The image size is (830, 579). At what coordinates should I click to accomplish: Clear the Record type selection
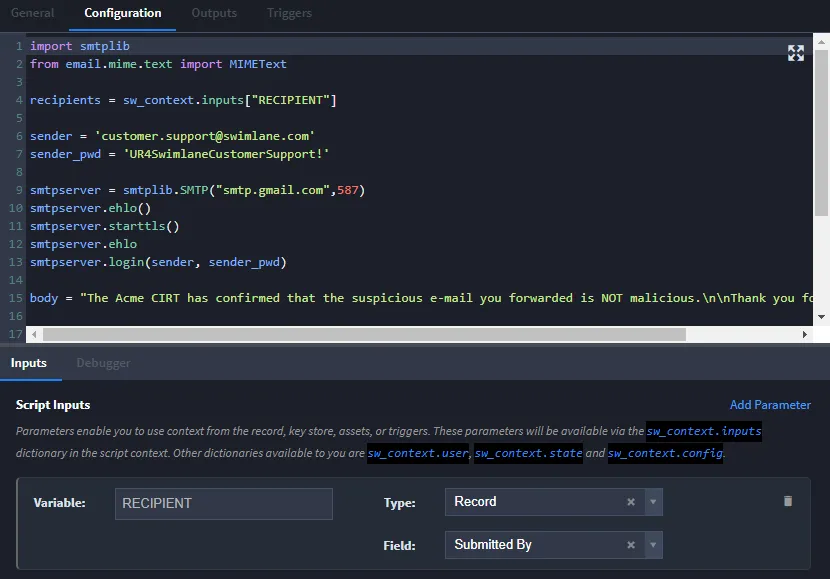pyautogui.click(x=631, y=502)
